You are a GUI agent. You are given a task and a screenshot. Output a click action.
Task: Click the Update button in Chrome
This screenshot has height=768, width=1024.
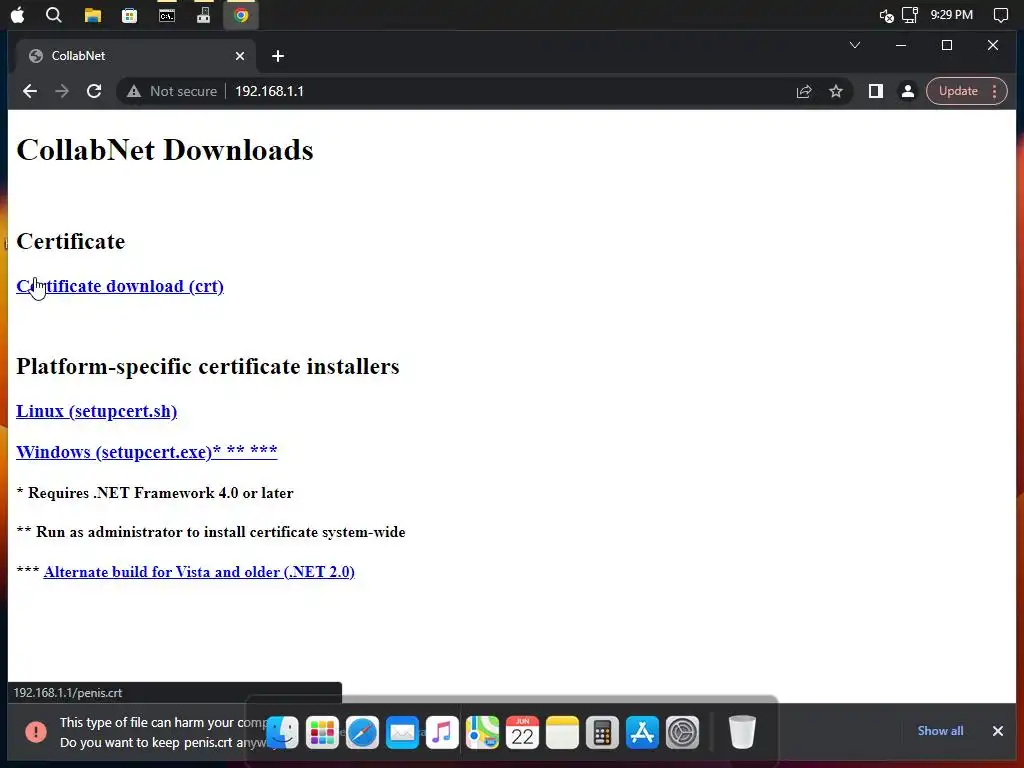[958, 91]
